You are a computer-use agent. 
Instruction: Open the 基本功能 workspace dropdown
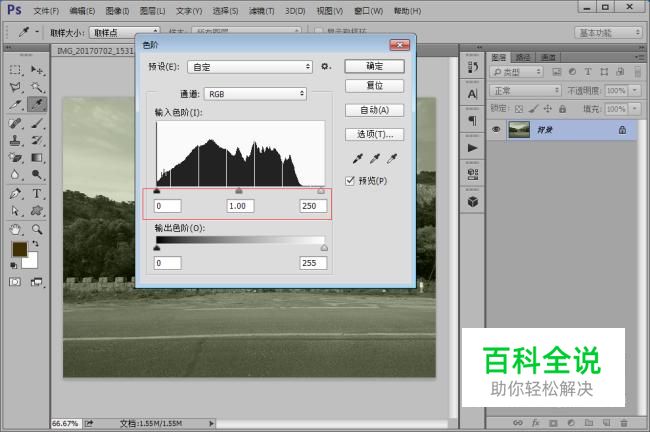608,32
